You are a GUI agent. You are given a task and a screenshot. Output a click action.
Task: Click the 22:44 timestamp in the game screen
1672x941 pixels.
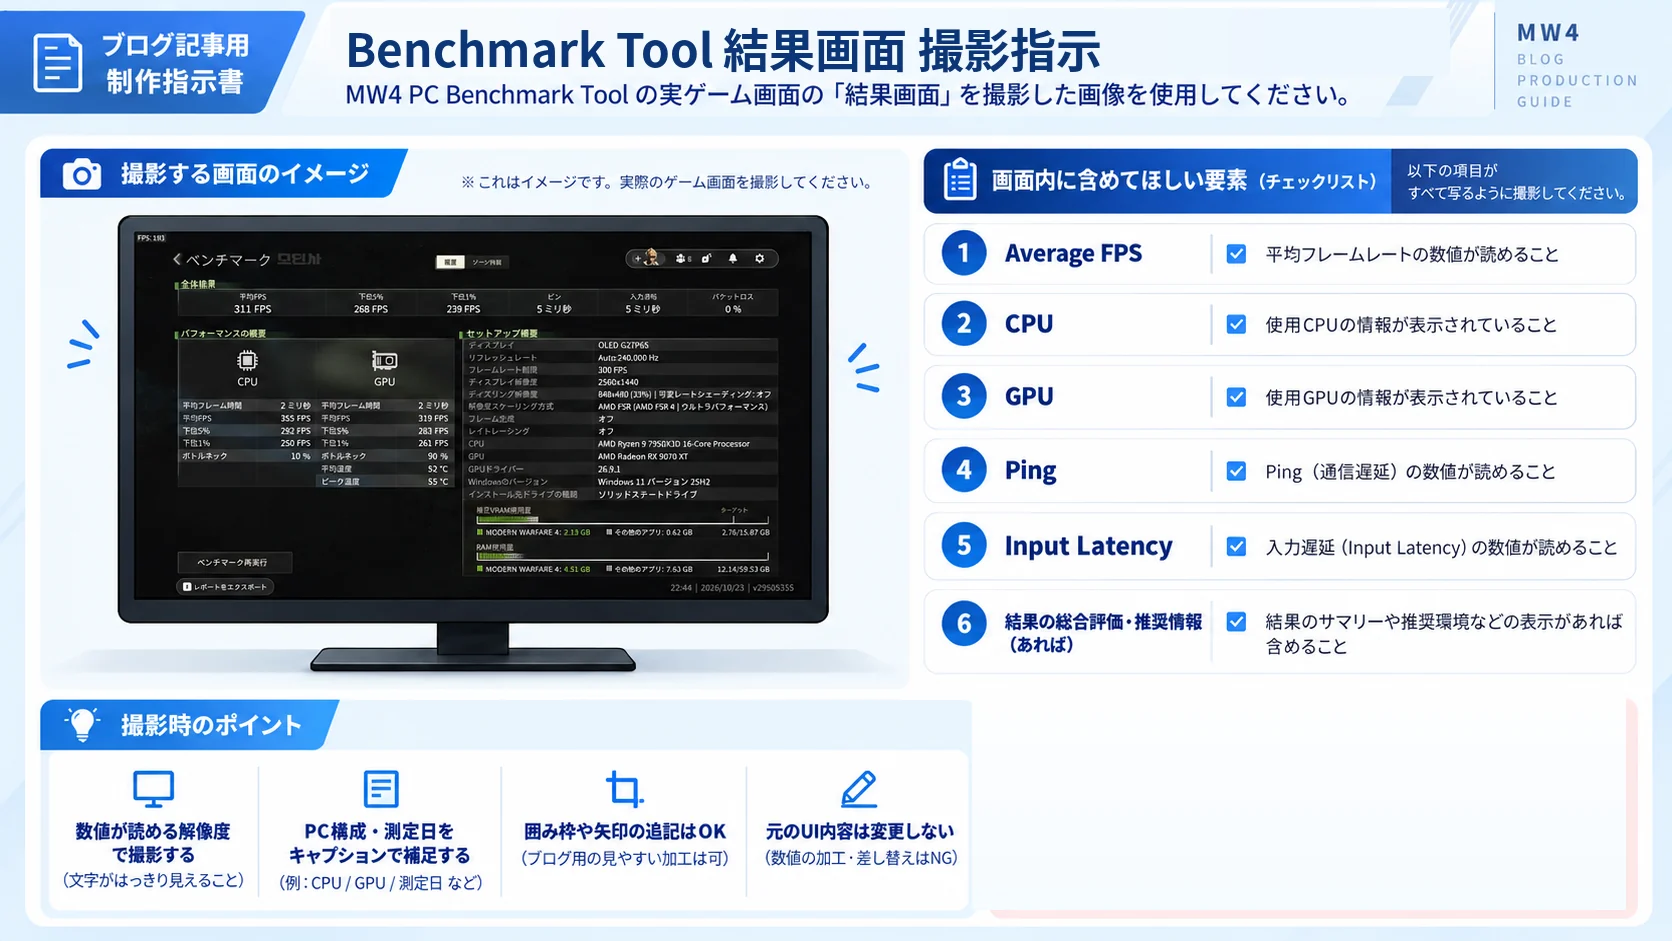click(681, 588)
